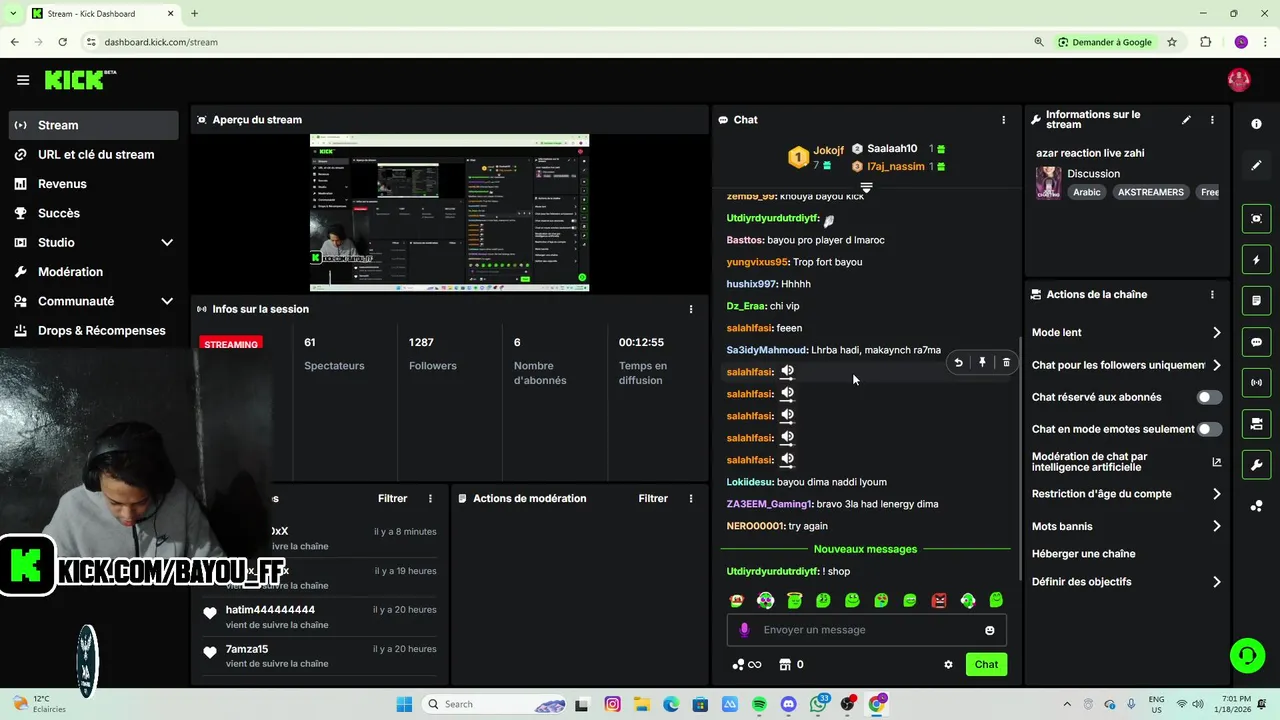Open the green support headset button
Viewport: 1280px width, 720px height.
(1247, 656)
